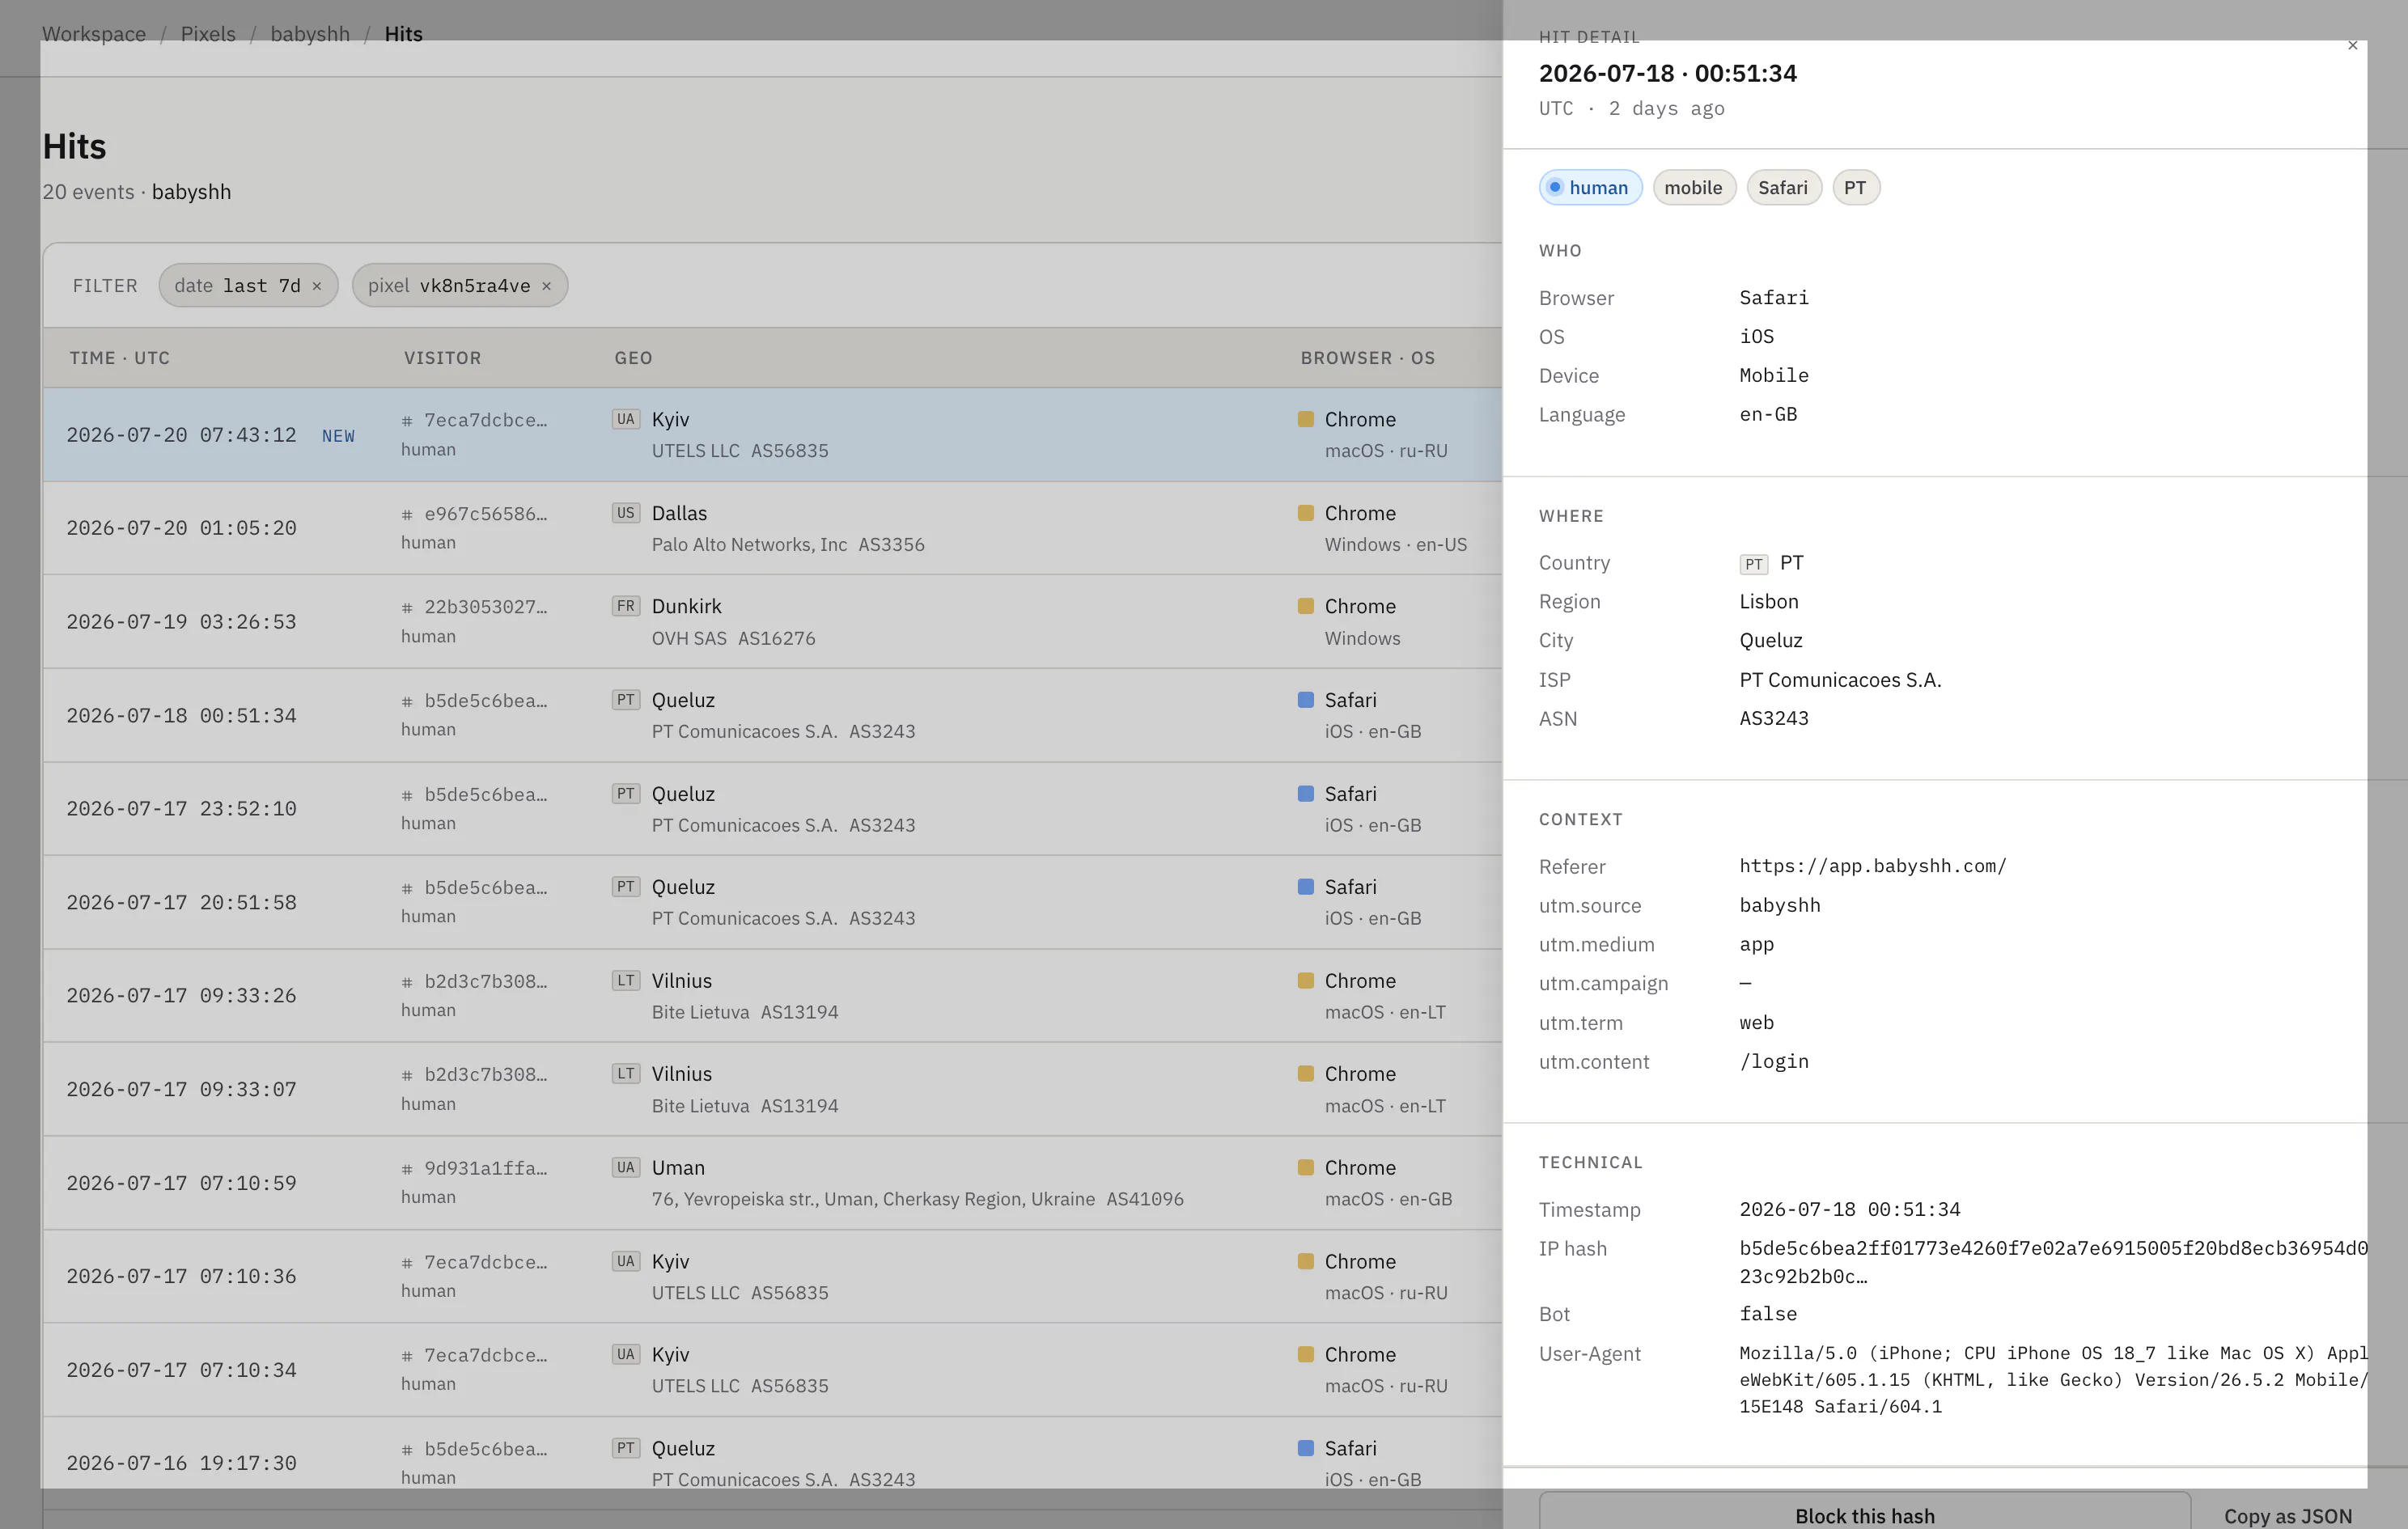Image resolution: width=2408 pixels, height=1529 pixels.
Task: Click the Safari blue dot in the 23:52:10 row
Action: pyautogui.click(x=1305, y=794)
